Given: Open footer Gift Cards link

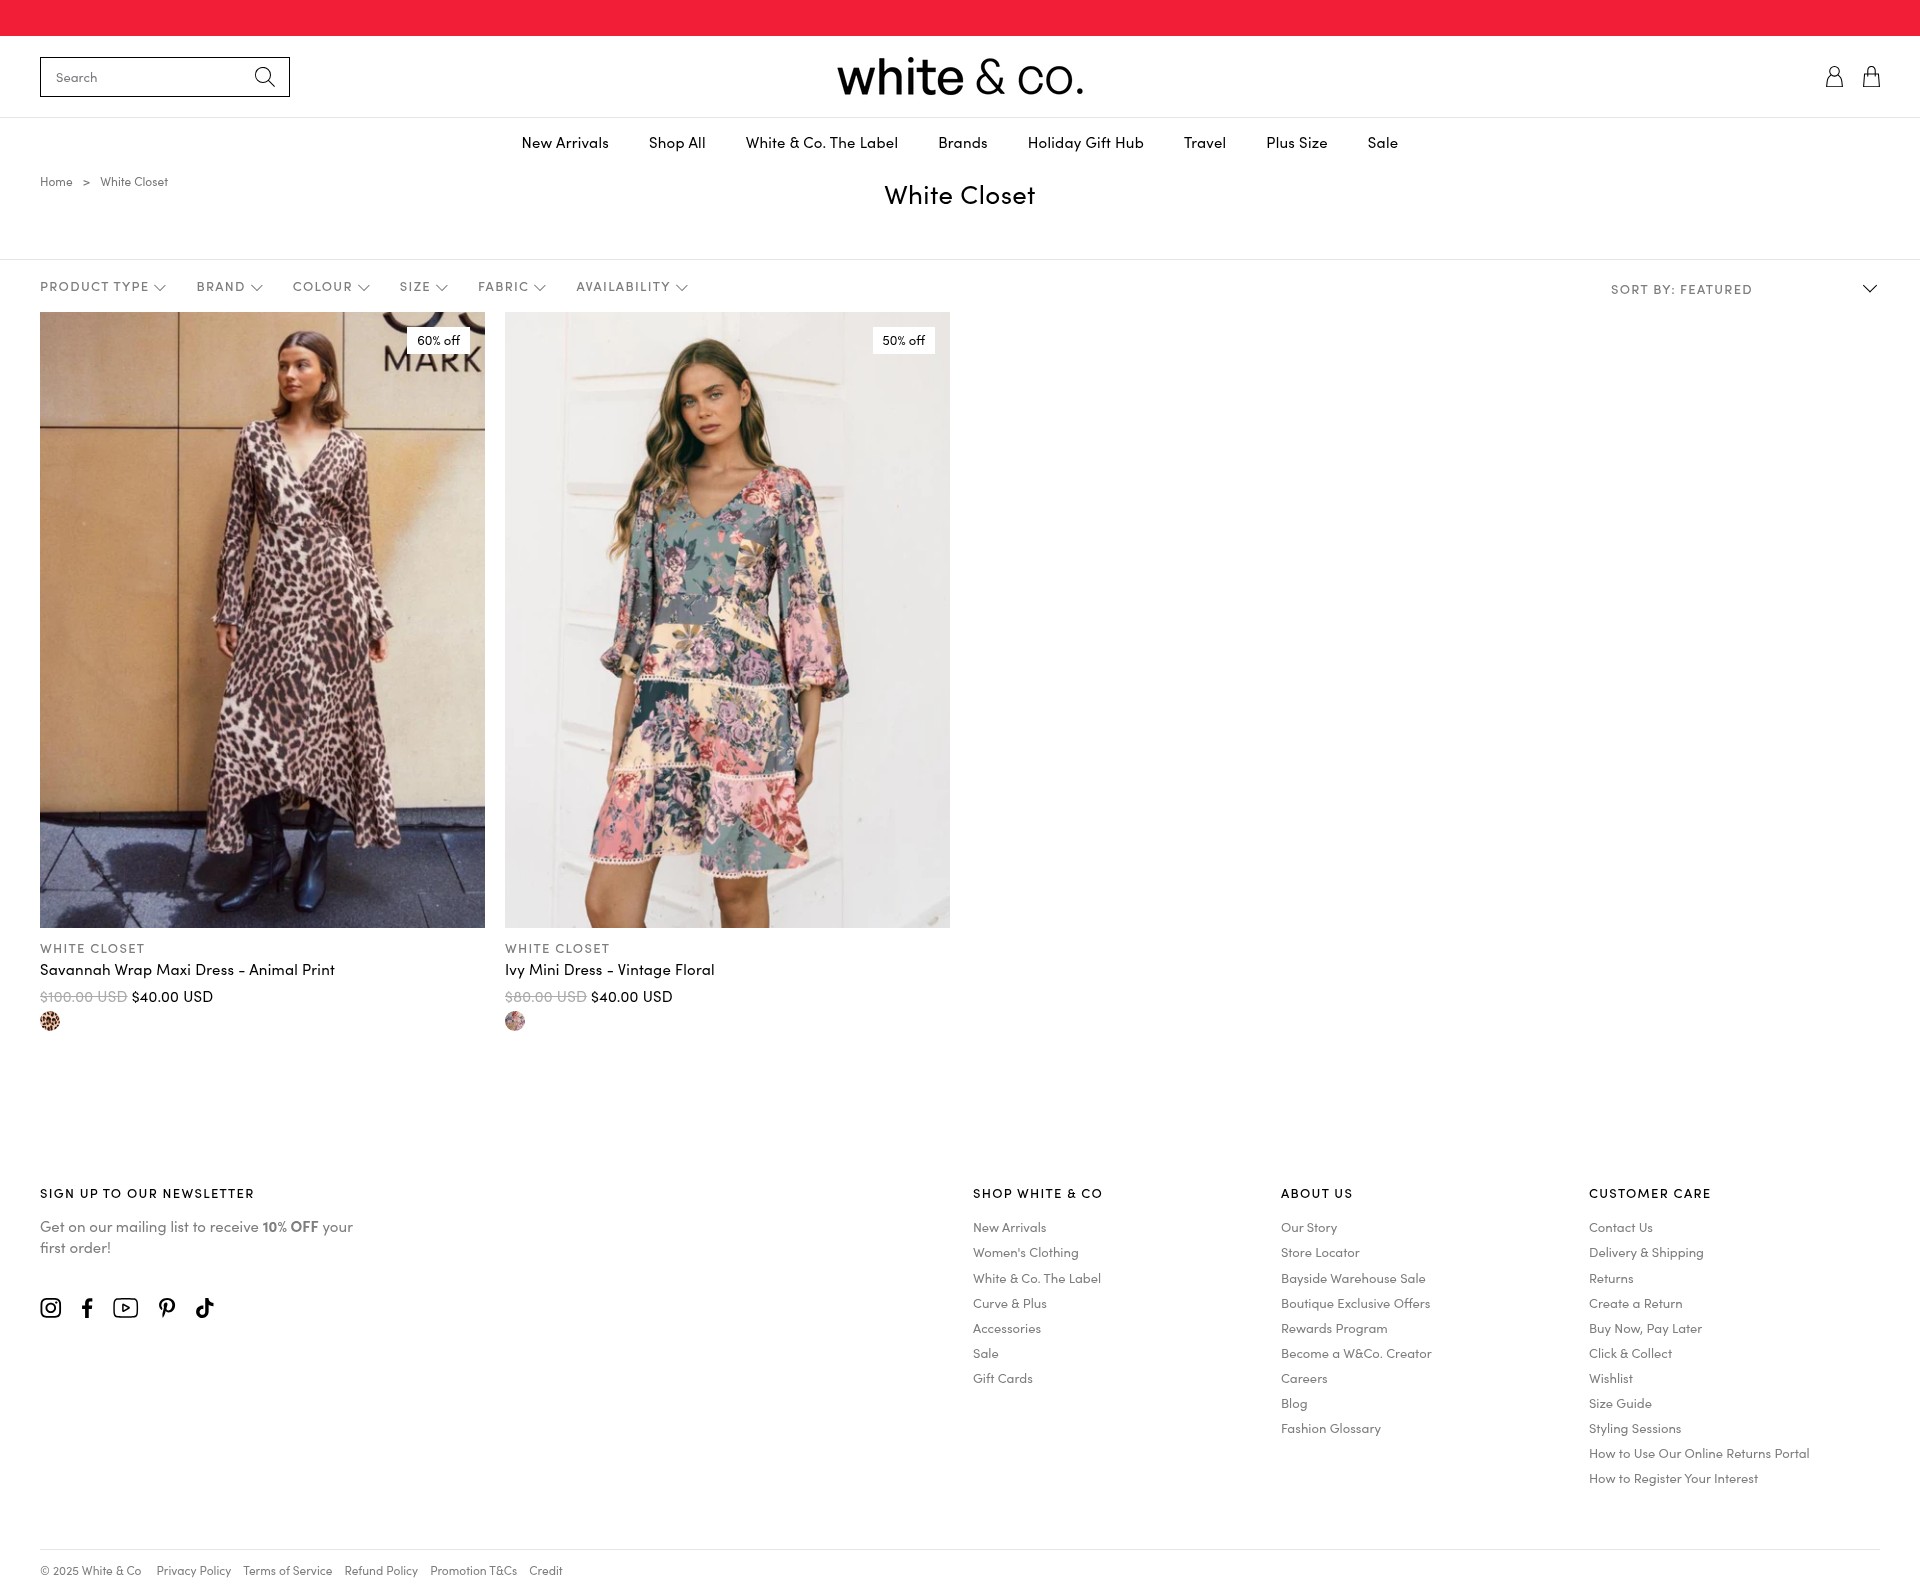Looking at the screenshot, I should pos(1003,1379).
